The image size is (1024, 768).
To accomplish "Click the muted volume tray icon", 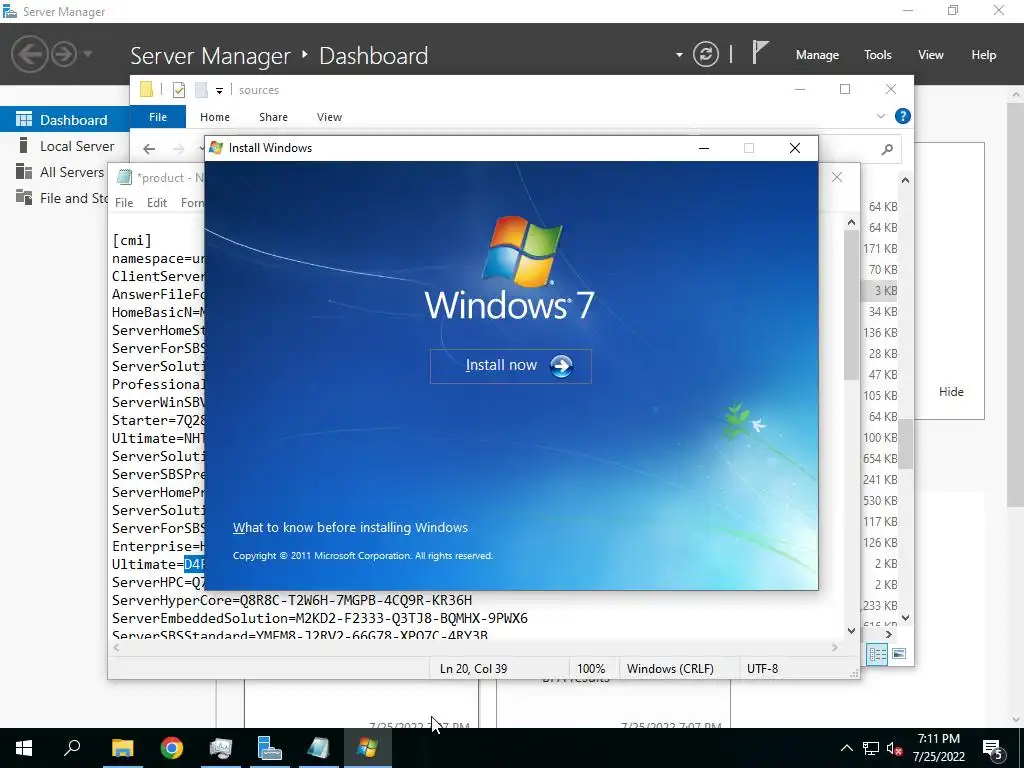I will coord(894,748).
